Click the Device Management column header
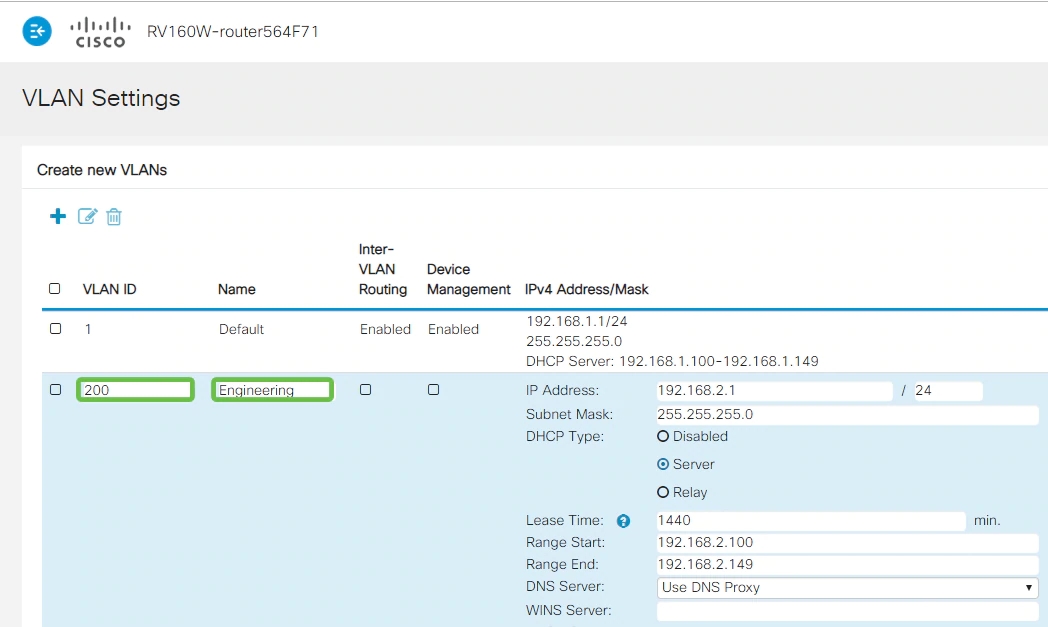This screenshot has width=1048, height=627. click(x=469, y=279)
